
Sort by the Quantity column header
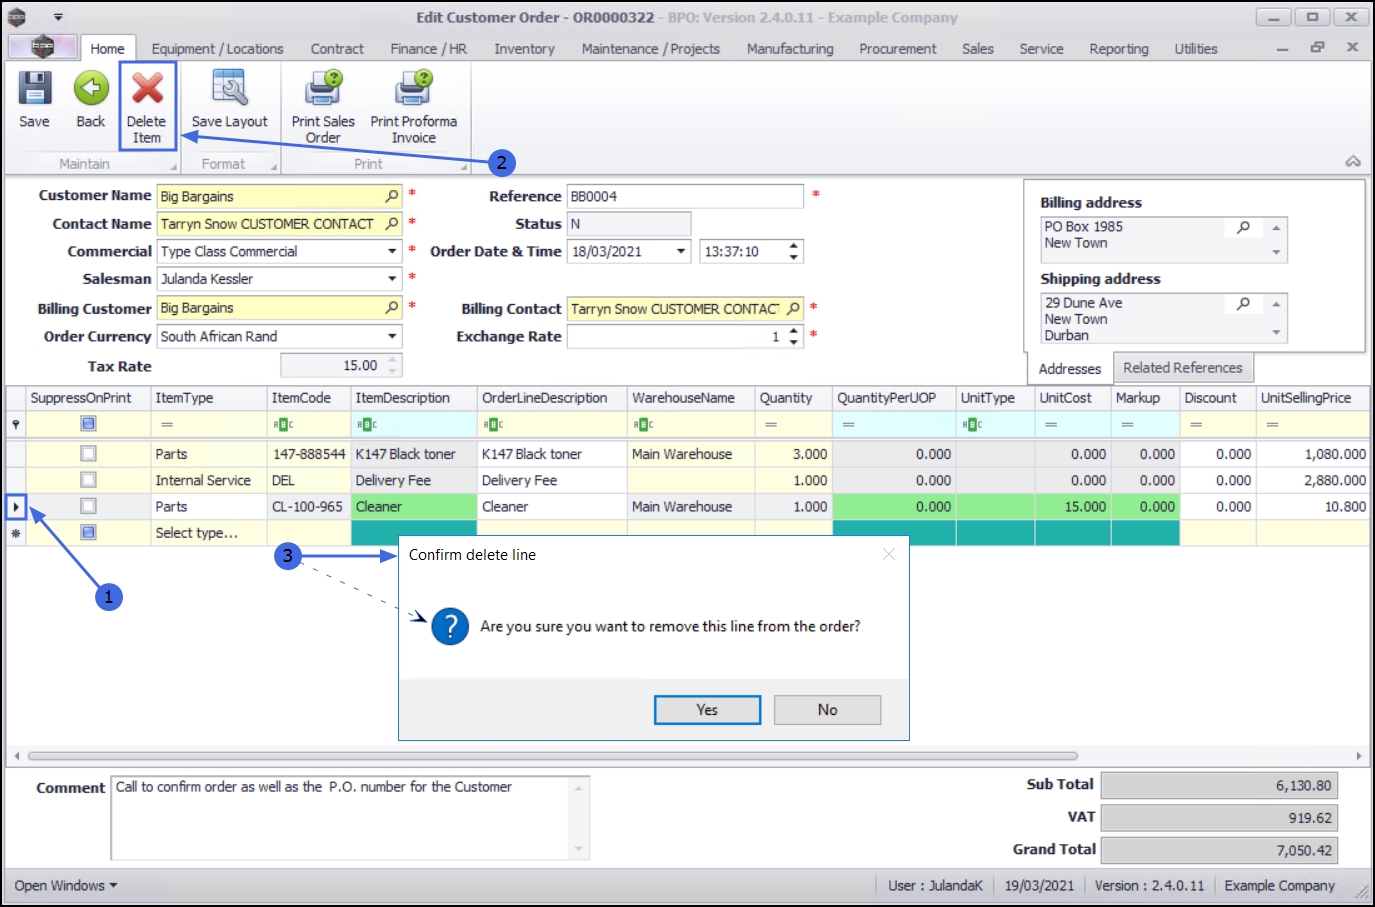click(793, 398)
